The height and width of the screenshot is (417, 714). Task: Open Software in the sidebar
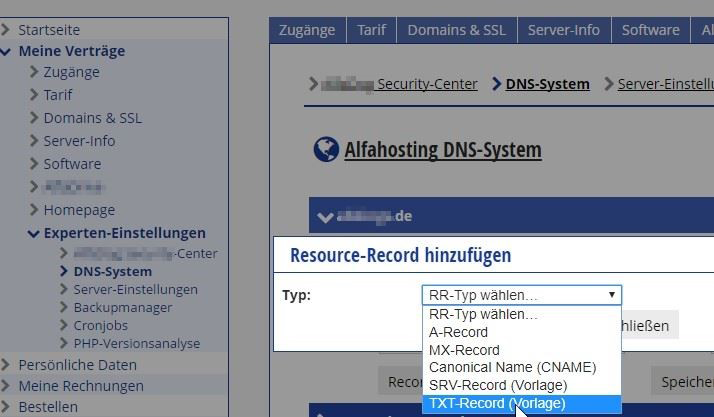pos(72,163)
